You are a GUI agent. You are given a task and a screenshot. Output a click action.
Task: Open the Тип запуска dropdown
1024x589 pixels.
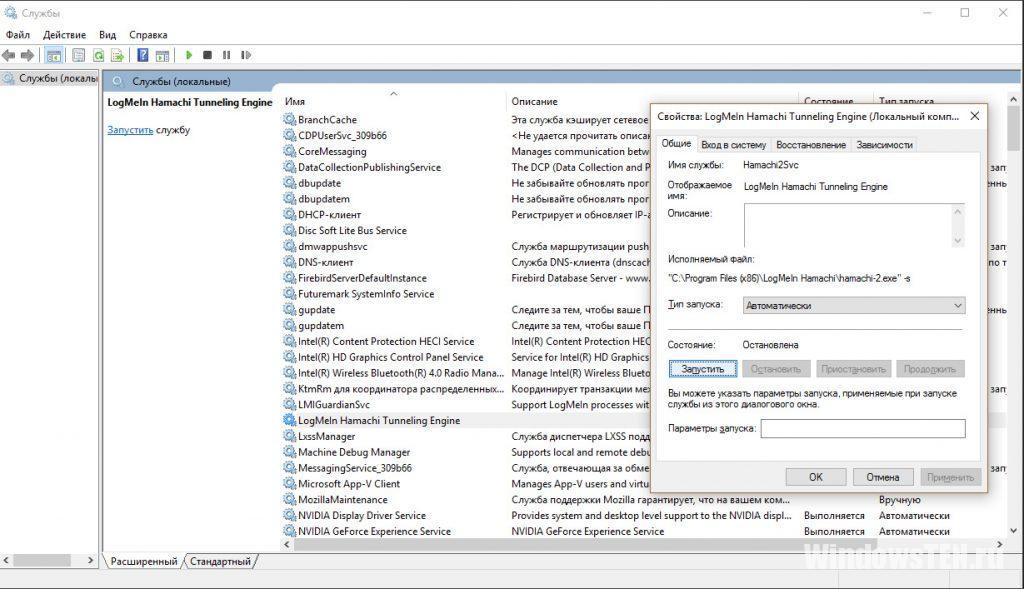(854, 305)
